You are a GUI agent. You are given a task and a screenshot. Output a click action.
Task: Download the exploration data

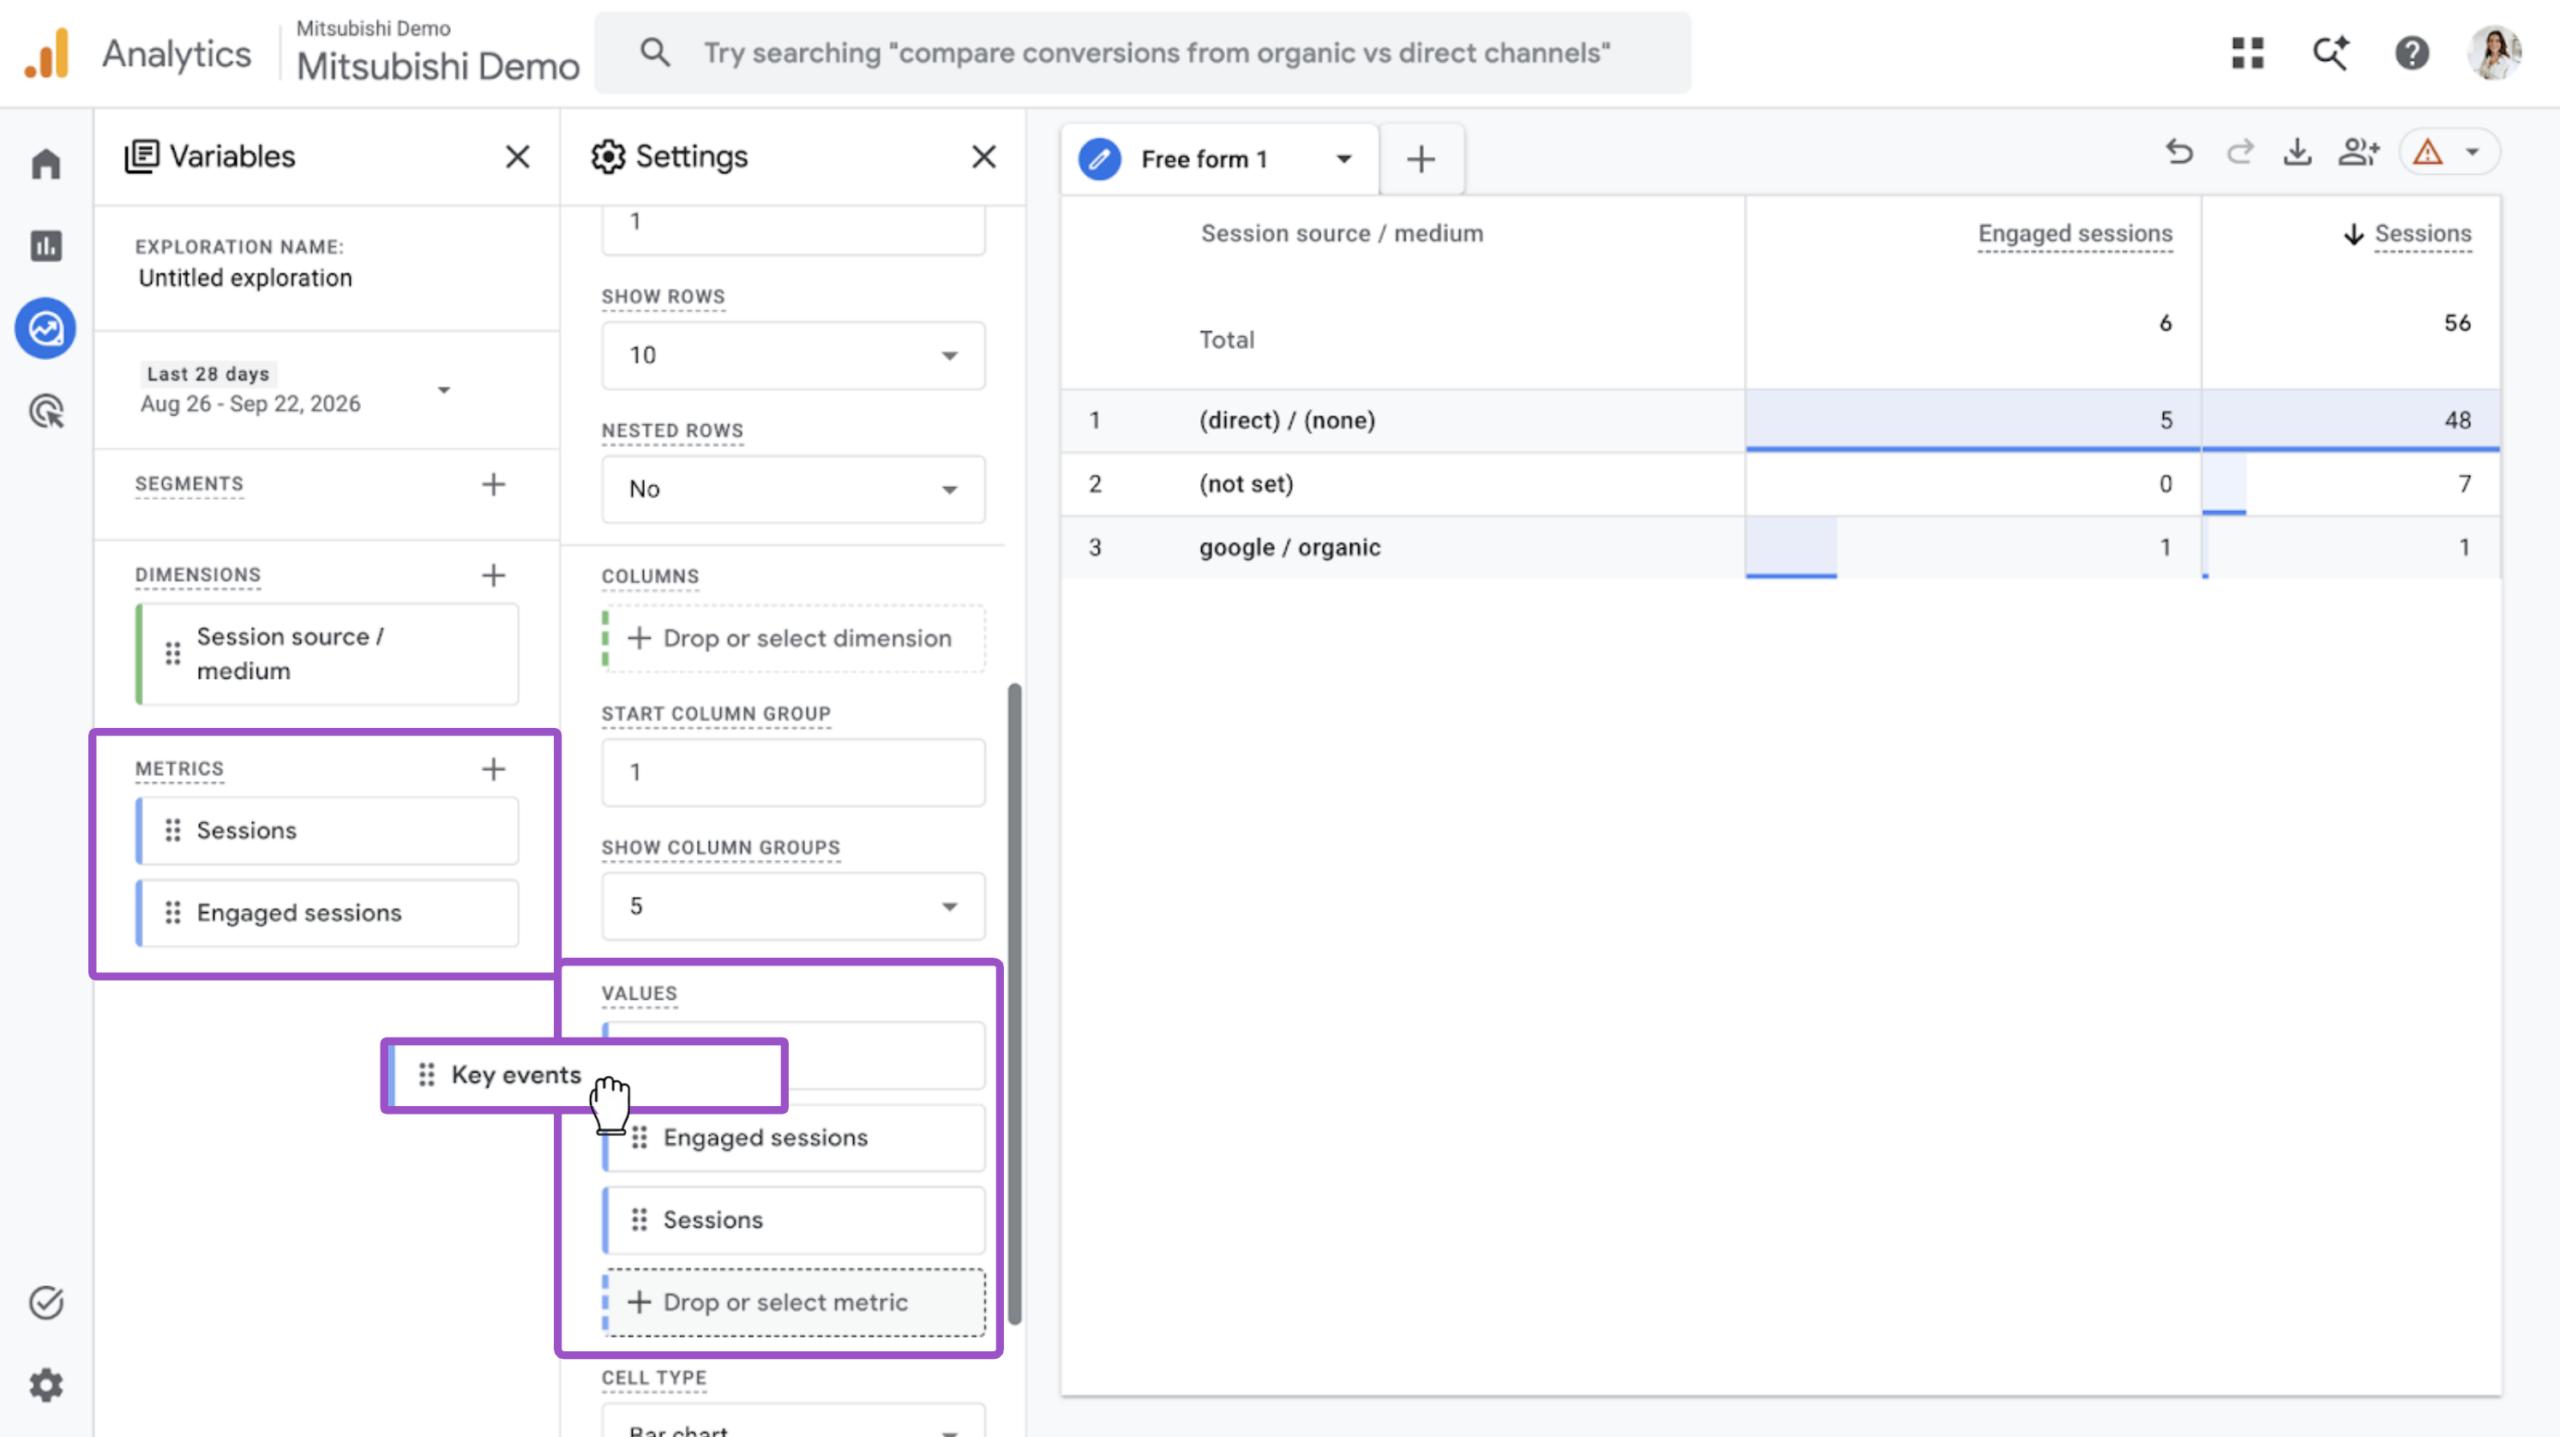(x=2298, y=152)
